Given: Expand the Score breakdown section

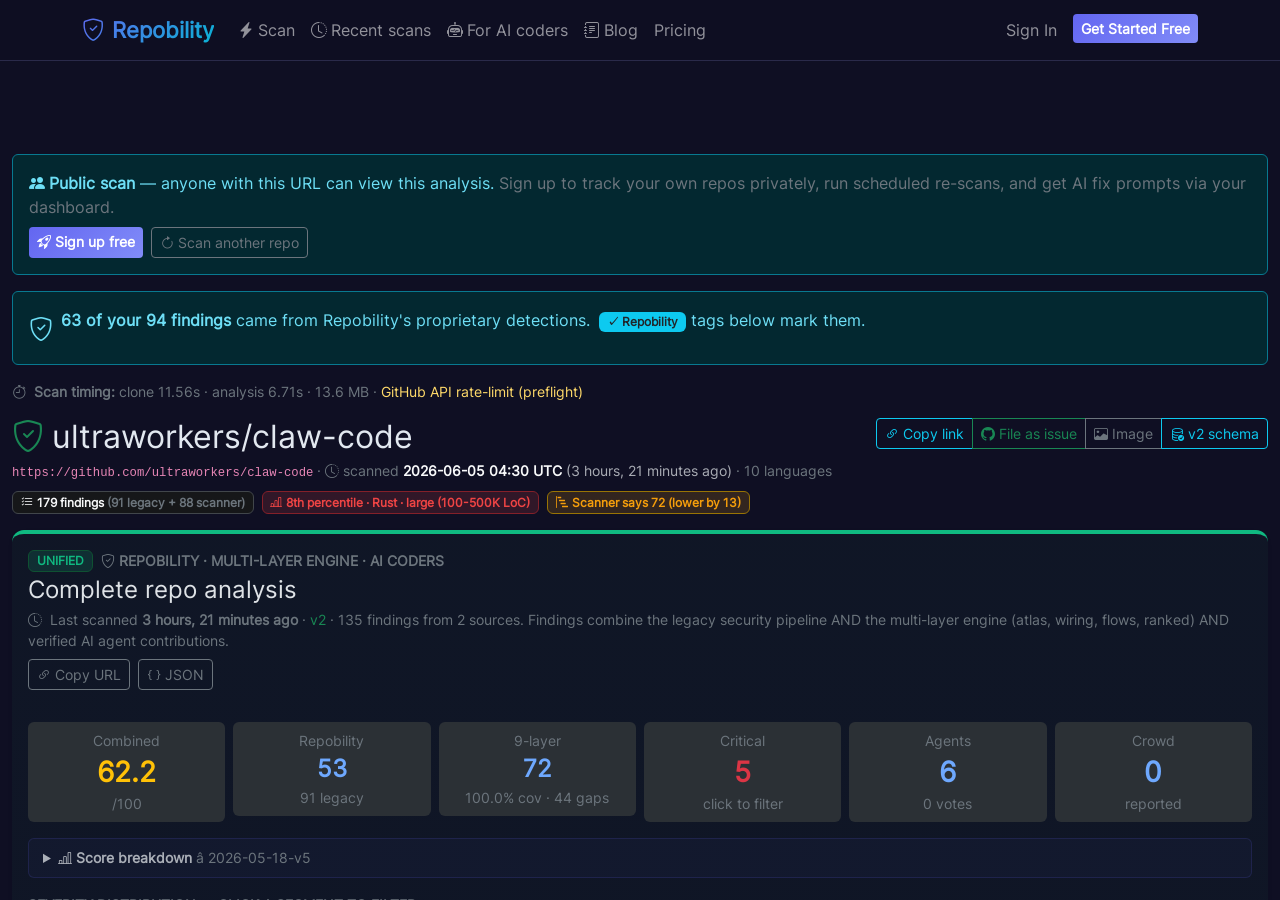Looking at the screenshot, I should coord(640,858).
